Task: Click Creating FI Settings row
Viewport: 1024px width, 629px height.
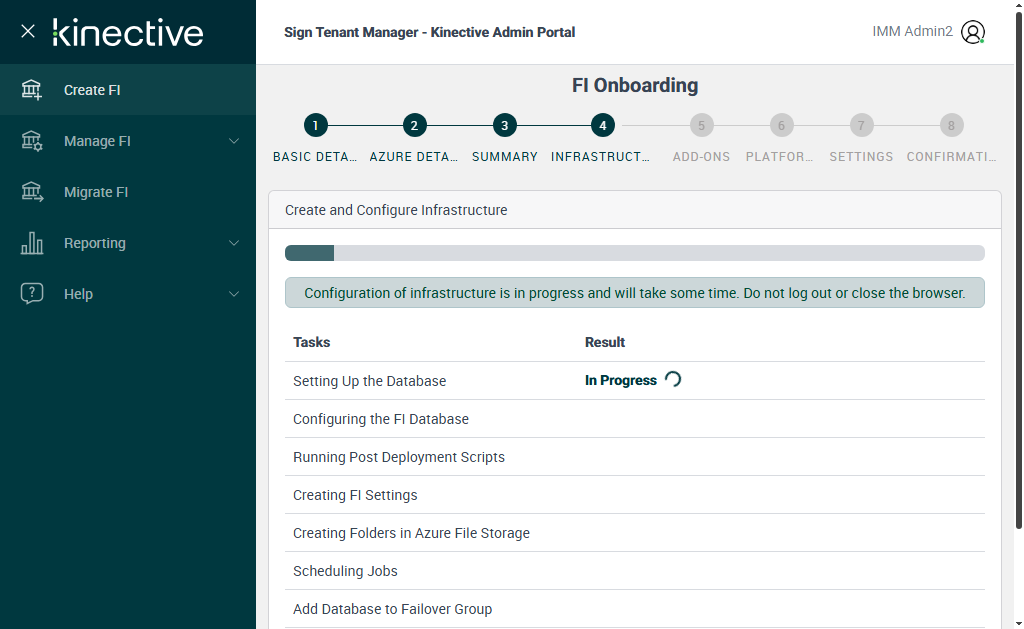Action: tap(635, 494)
